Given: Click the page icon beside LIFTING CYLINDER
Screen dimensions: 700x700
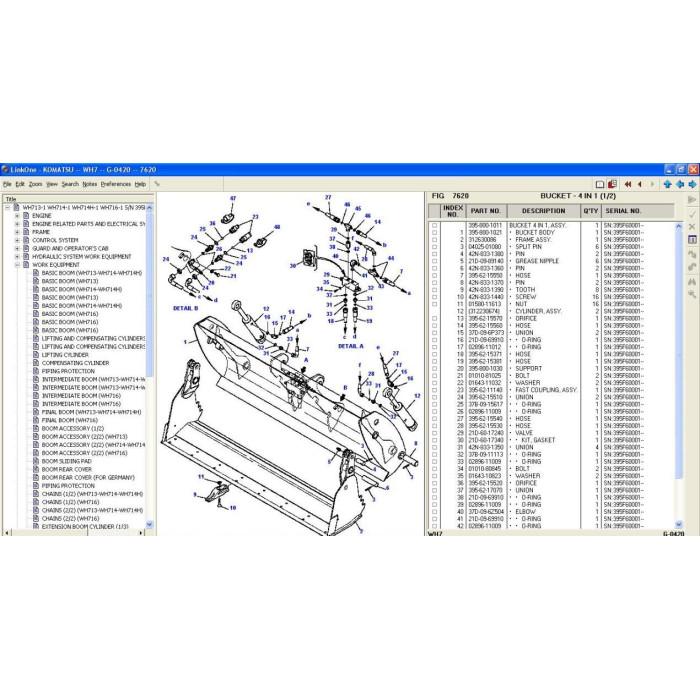Looking at the screenshot, I should [36, 355].
